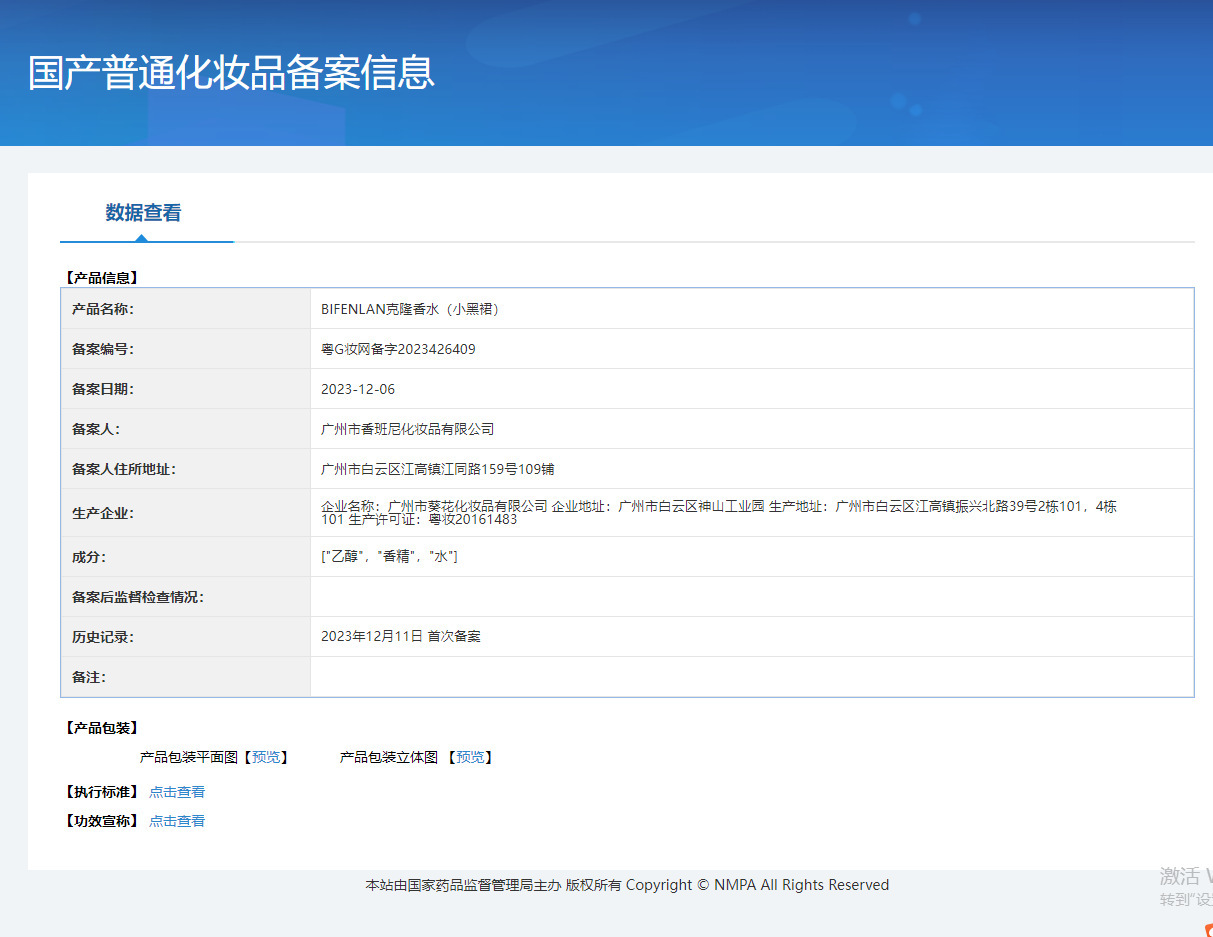Click 点击查看 next to 执行标准

point(177,792)
